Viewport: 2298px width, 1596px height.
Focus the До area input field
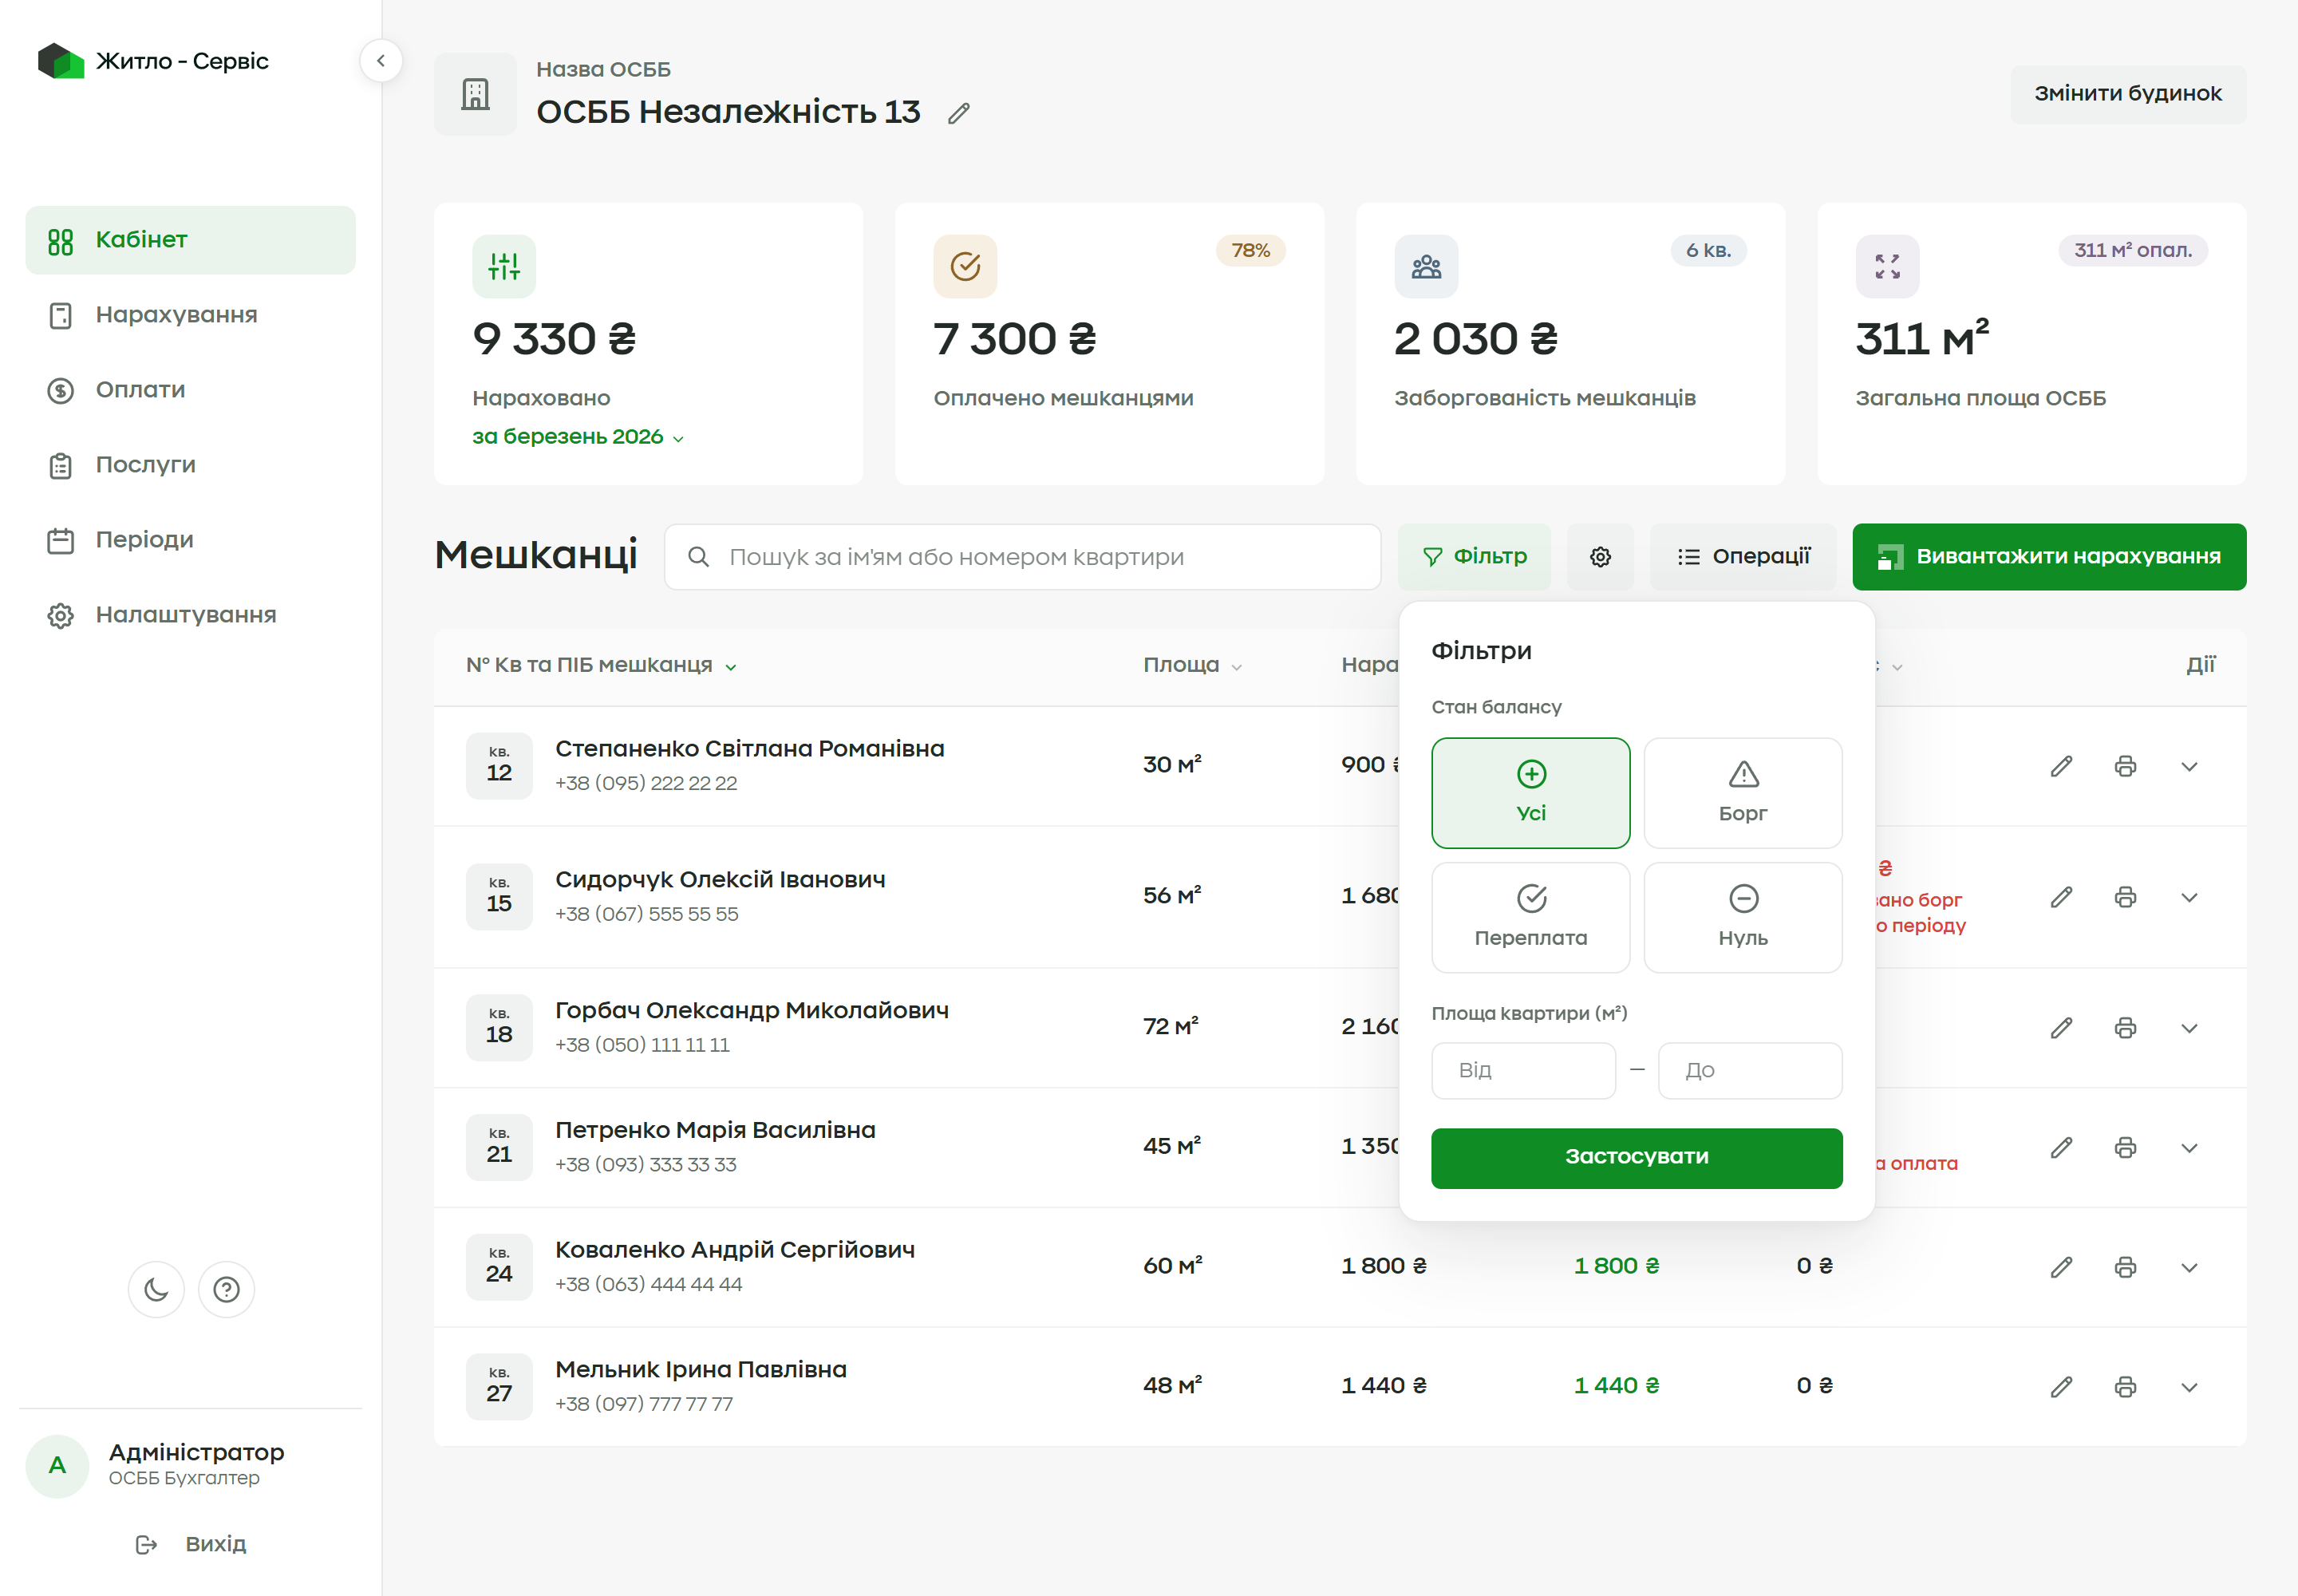(x=1750, y=1071)
